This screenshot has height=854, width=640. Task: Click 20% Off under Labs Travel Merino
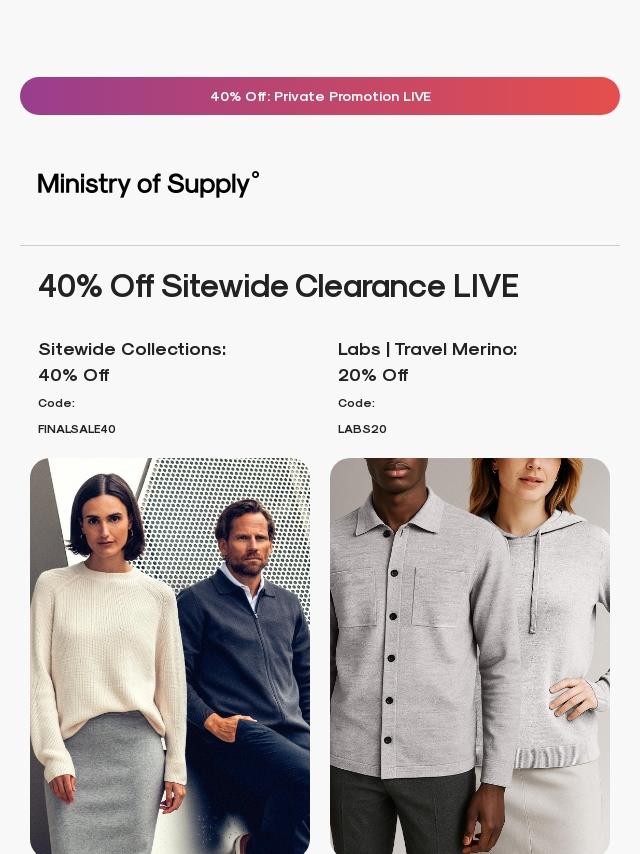coord(373,375)
